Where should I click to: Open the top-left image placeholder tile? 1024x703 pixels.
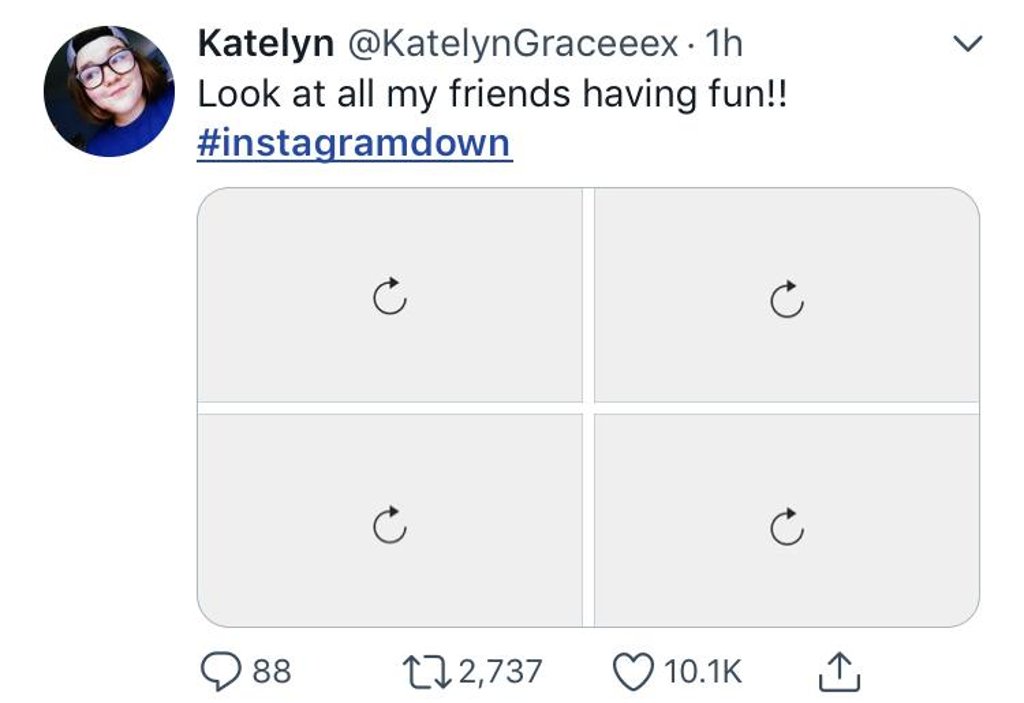point(300,250)
